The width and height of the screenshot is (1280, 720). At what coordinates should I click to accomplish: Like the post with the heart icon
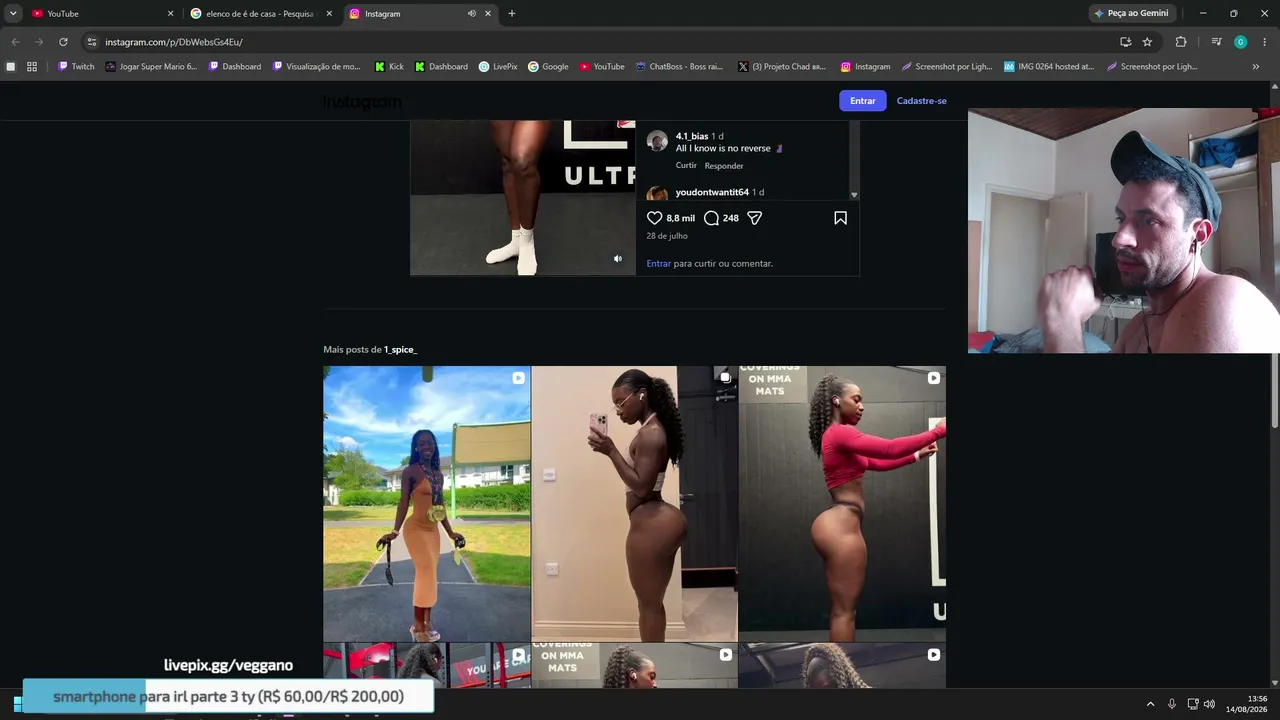click(x=655, y=218)
